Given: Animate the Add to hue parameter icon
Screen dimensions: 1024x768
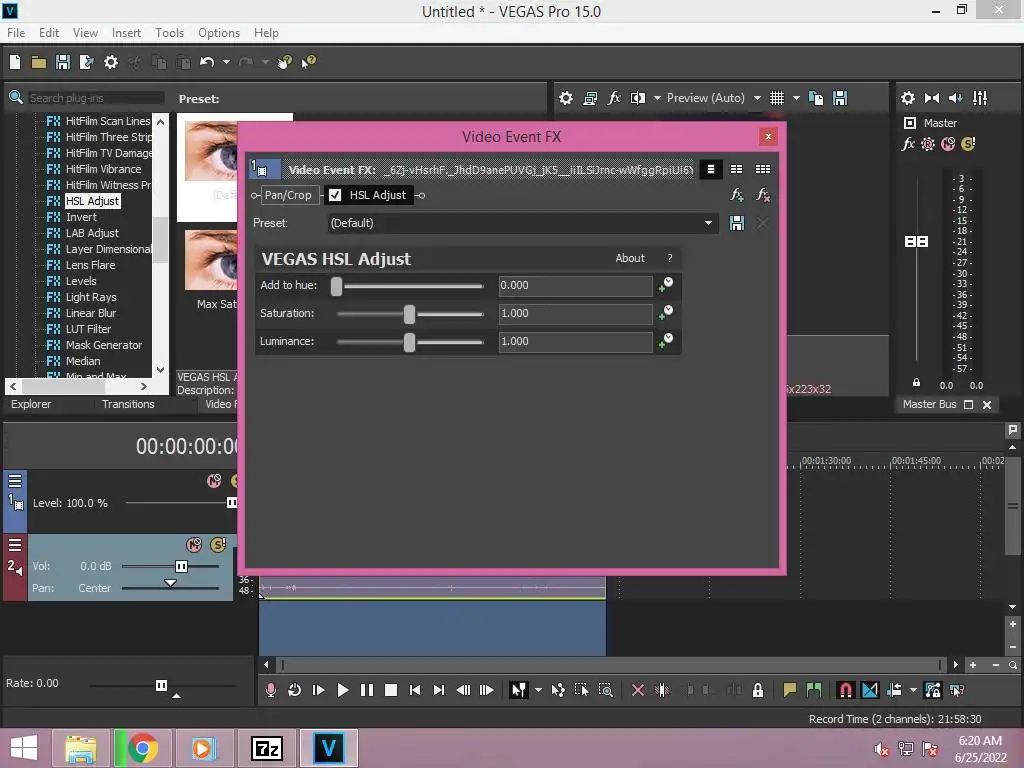Looking at the screenshot, I should [x=665, y=285].
